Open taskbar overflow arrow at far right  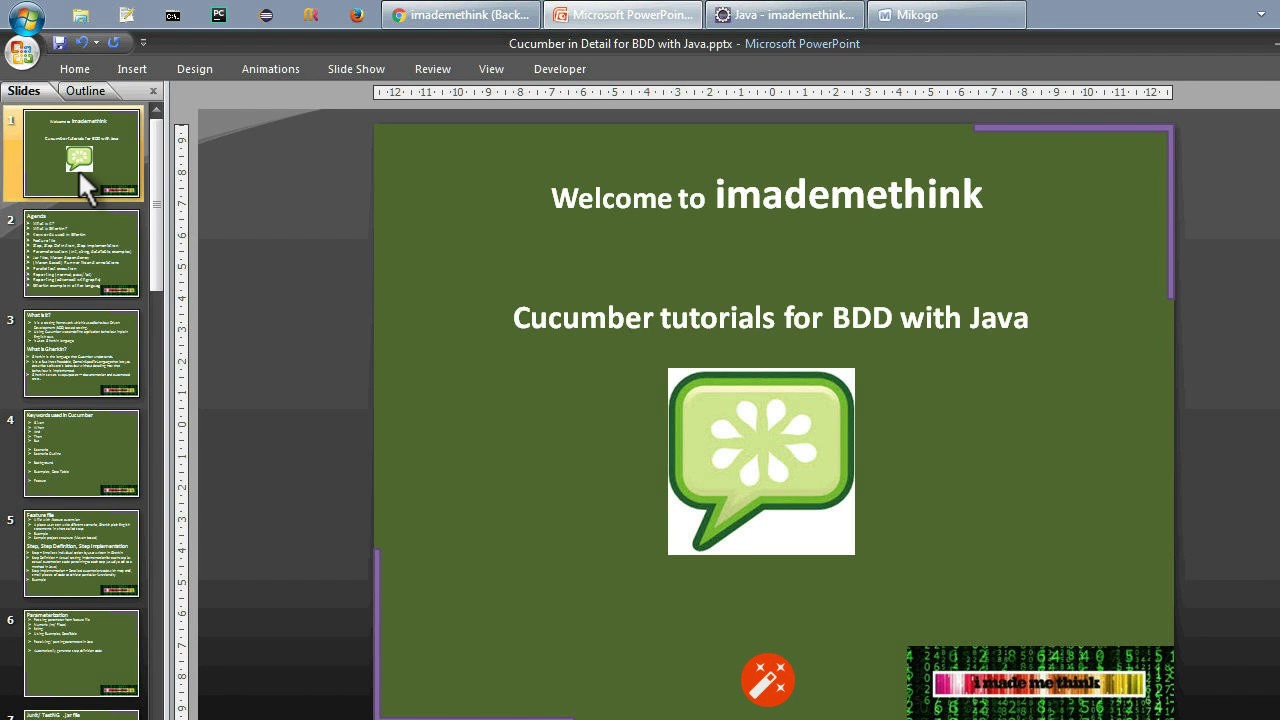(1262, 15)
